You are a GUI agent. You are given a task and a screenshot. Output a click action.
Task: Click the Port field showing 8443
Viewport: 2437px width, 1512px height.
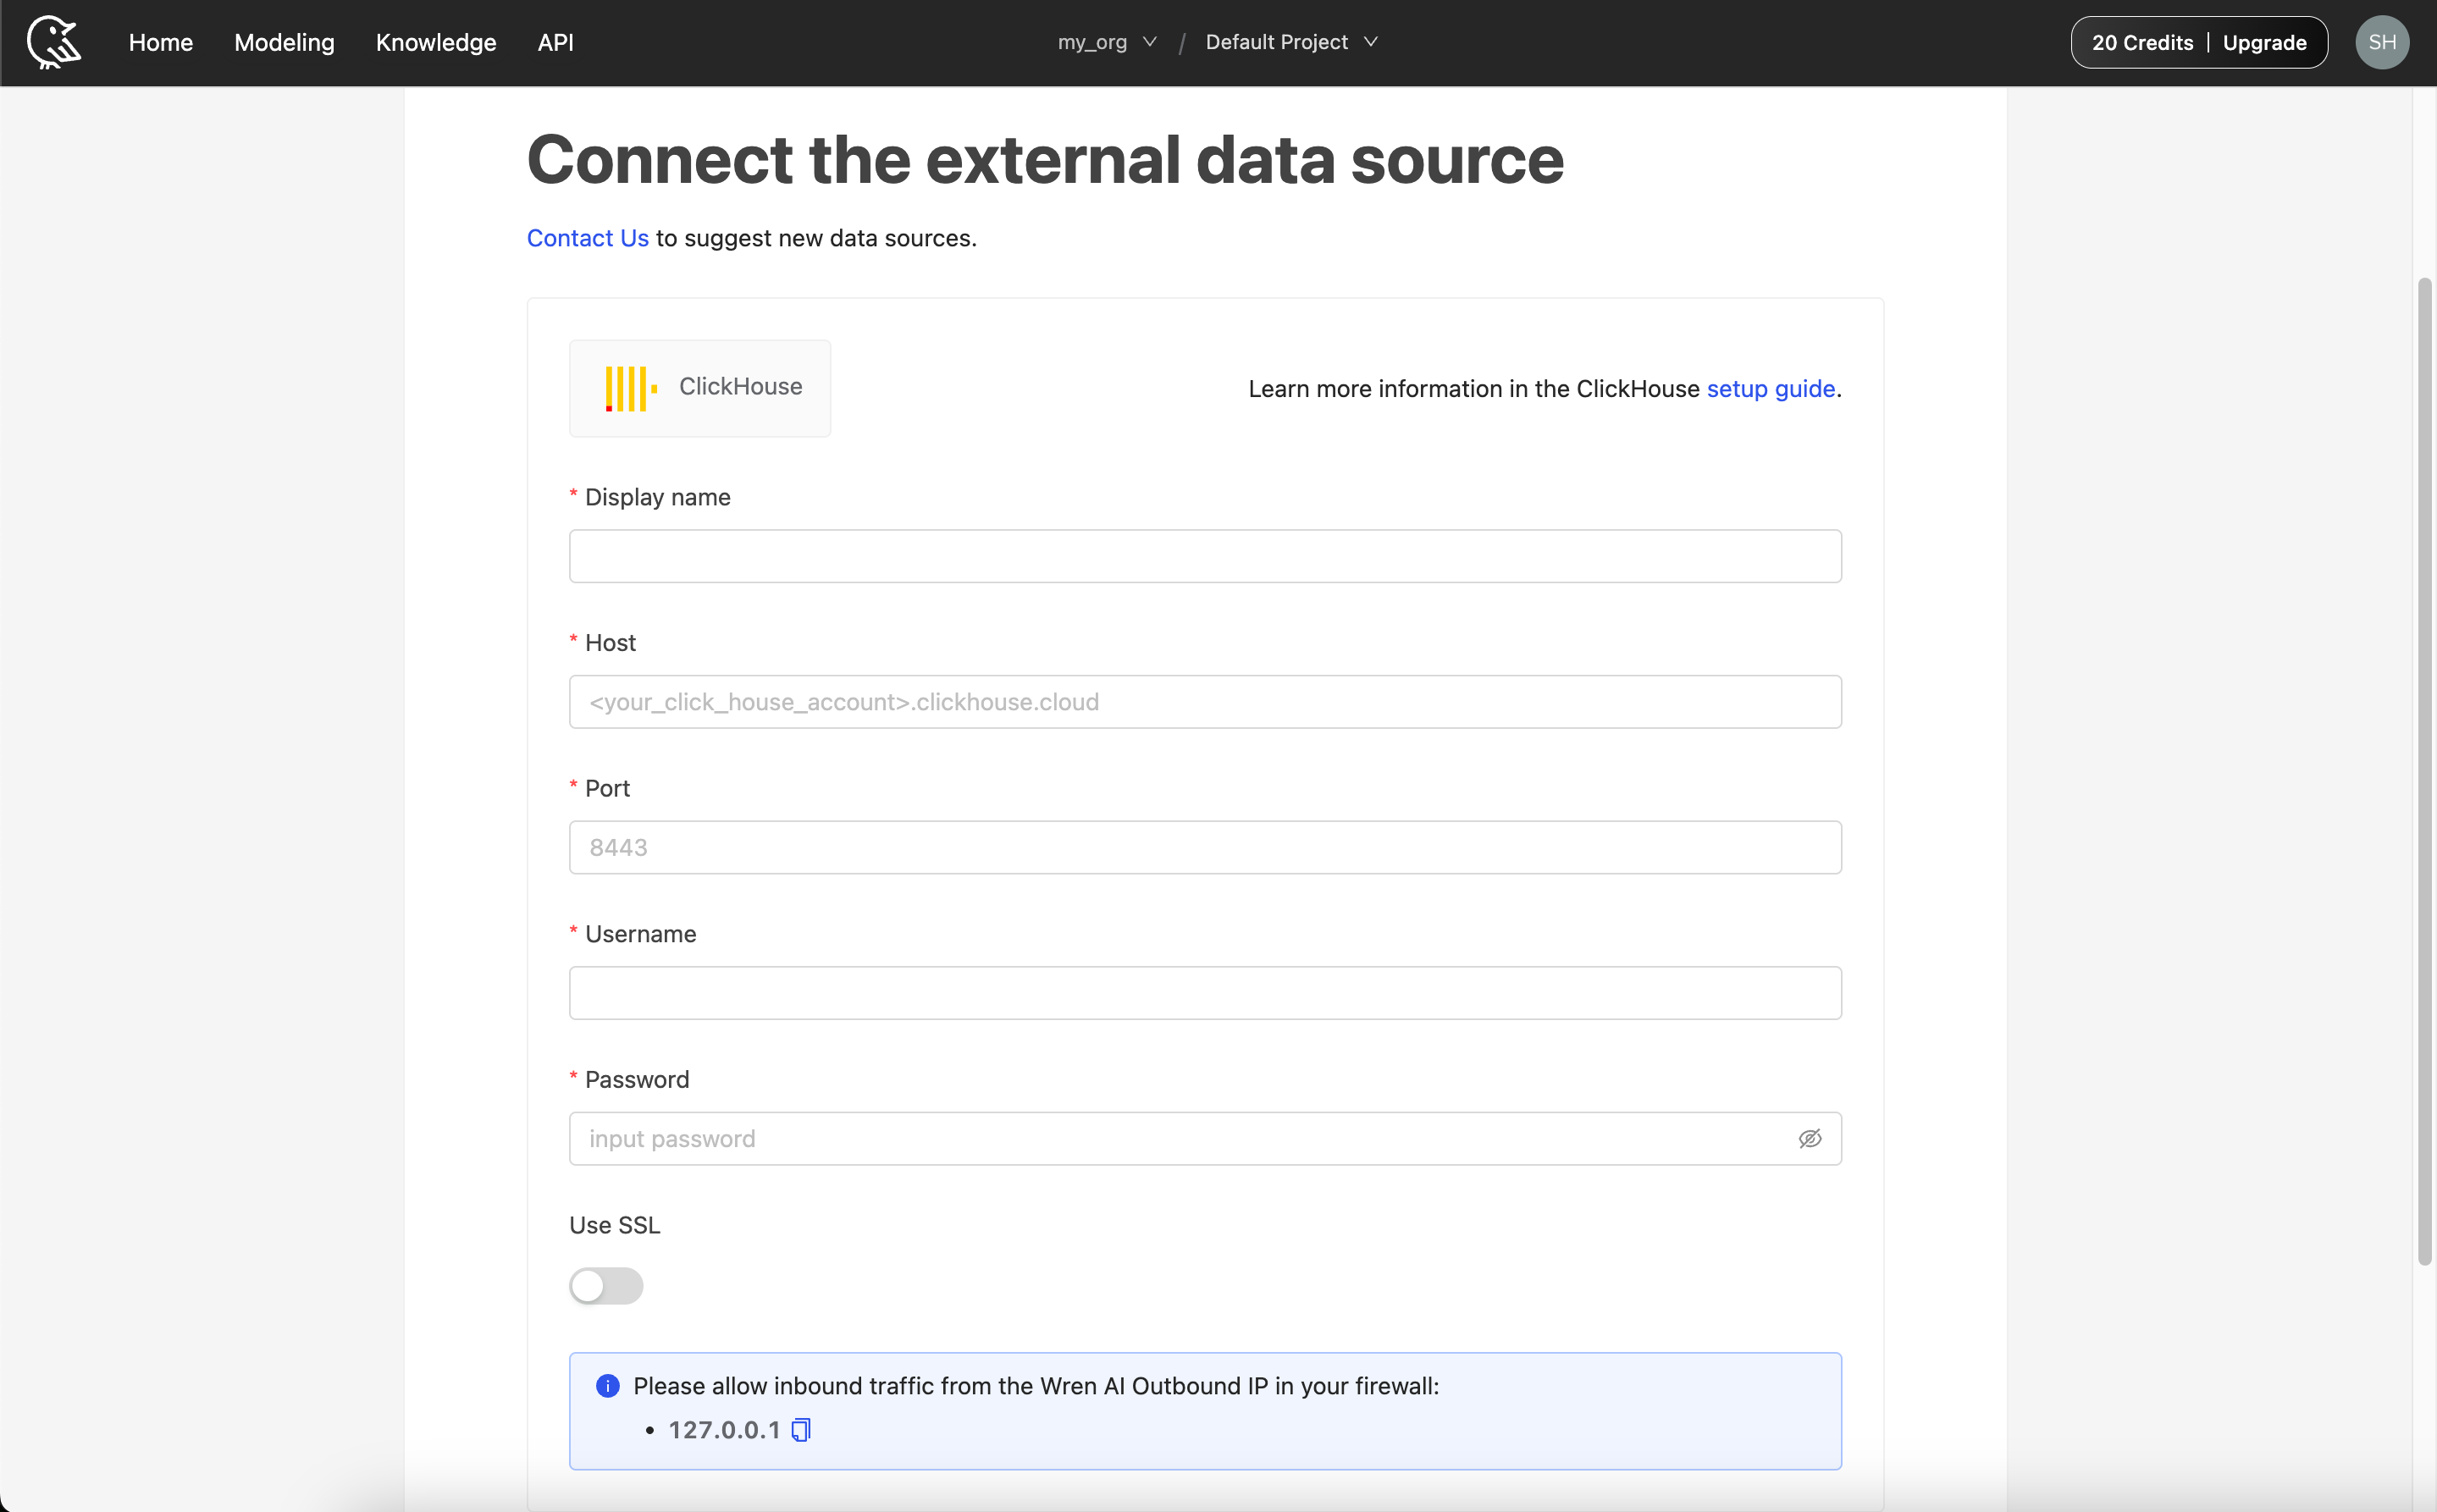pos(1204,848)
